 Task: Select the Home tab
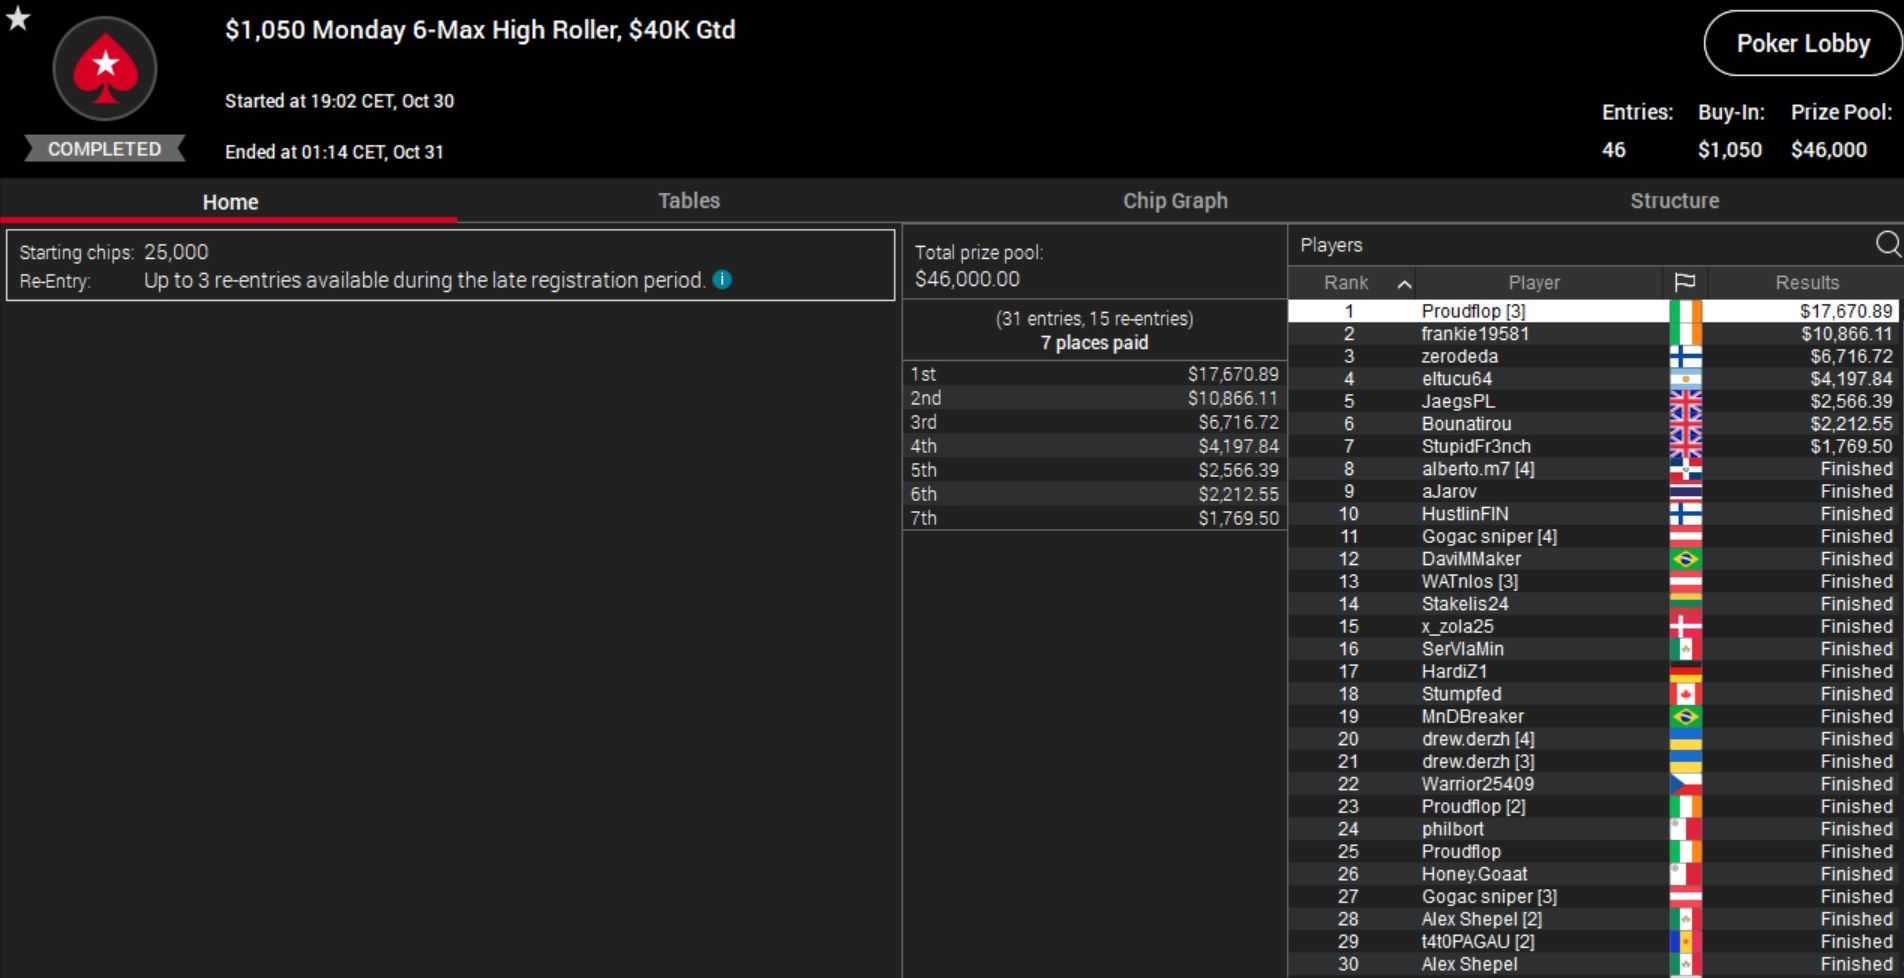[x=230, y=202]
